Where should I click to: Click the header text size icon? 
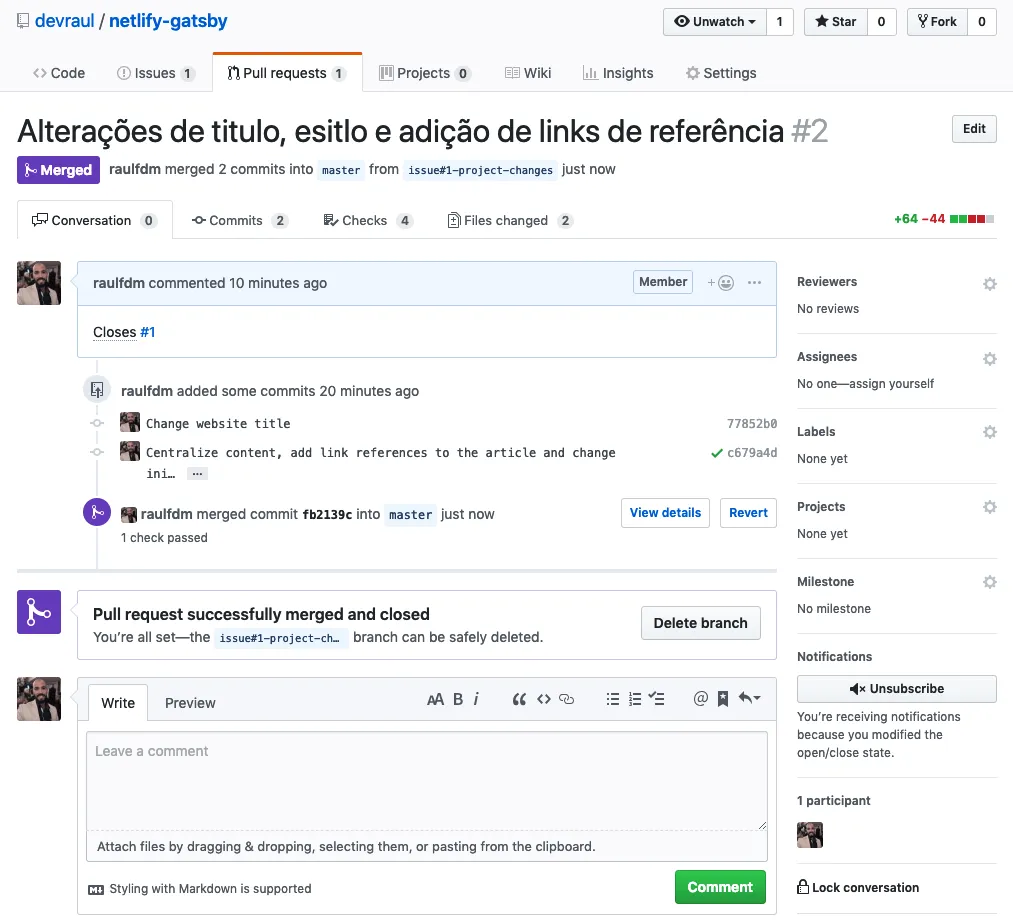tap(435, 699)
